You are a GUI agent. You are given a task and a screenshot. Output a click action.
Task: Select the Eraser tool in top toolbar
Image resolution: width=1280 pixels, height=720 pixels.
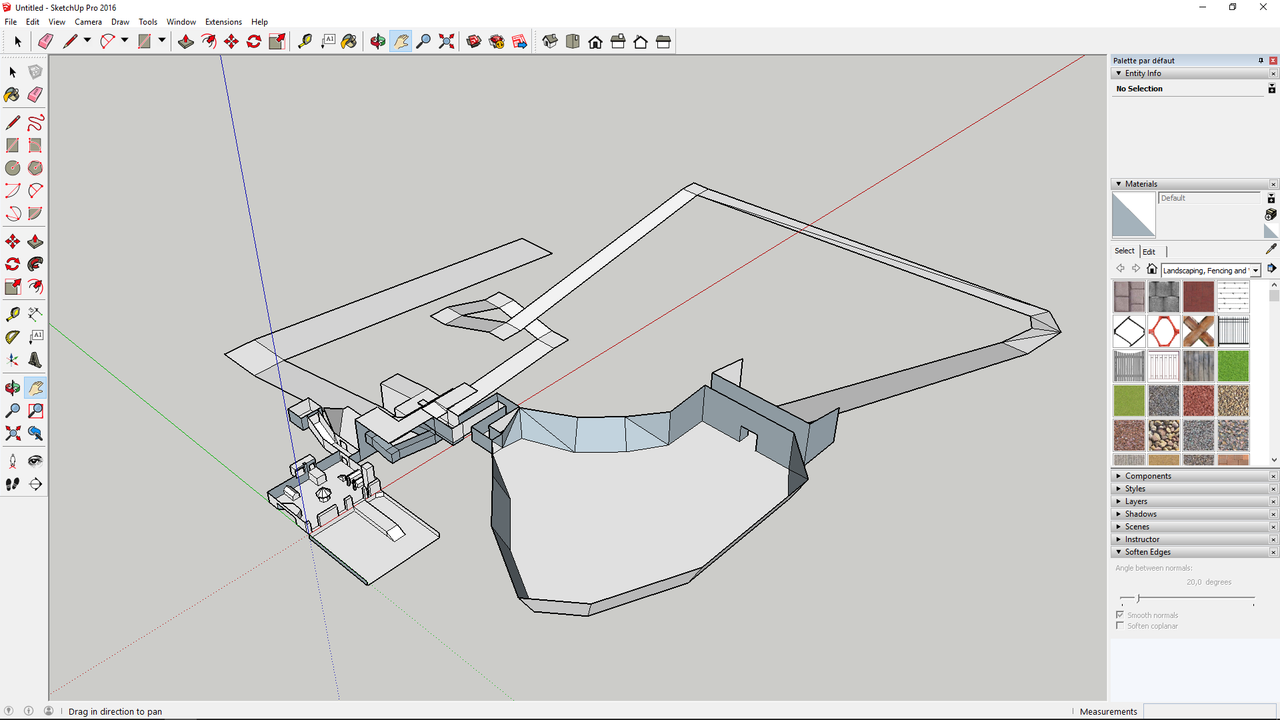(45, 41)
